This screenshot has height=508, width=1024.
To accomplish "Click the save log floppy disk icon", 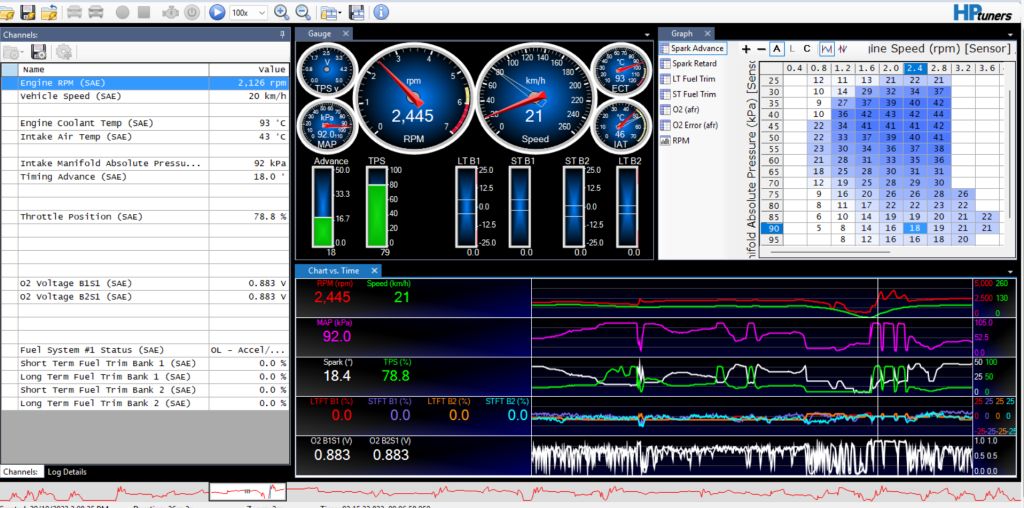I will click(28, 12).
